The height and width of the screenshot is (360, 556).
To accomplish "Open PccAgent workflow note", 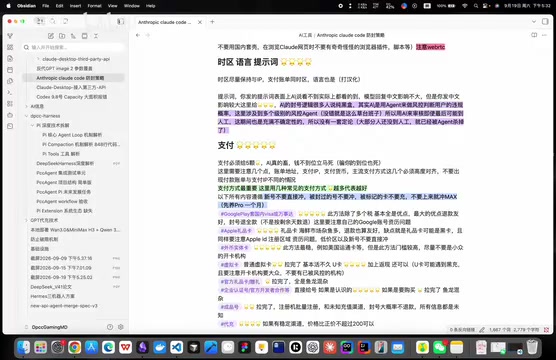I will click(x=62, y=201).
